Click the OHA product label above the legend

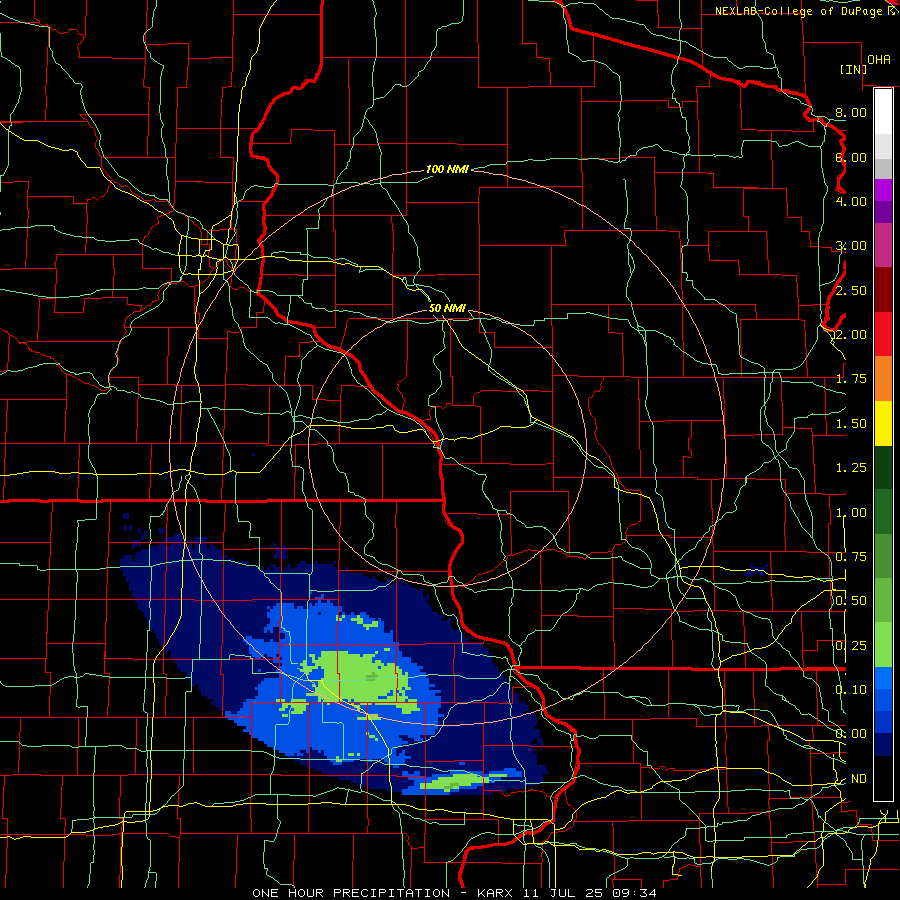[879, 60]
